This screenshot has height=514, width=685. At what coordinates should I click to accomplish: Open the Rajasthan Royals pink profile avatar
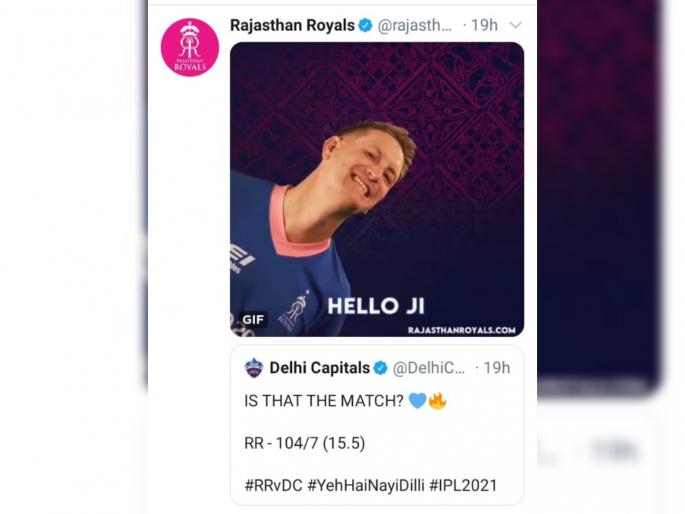190,48
